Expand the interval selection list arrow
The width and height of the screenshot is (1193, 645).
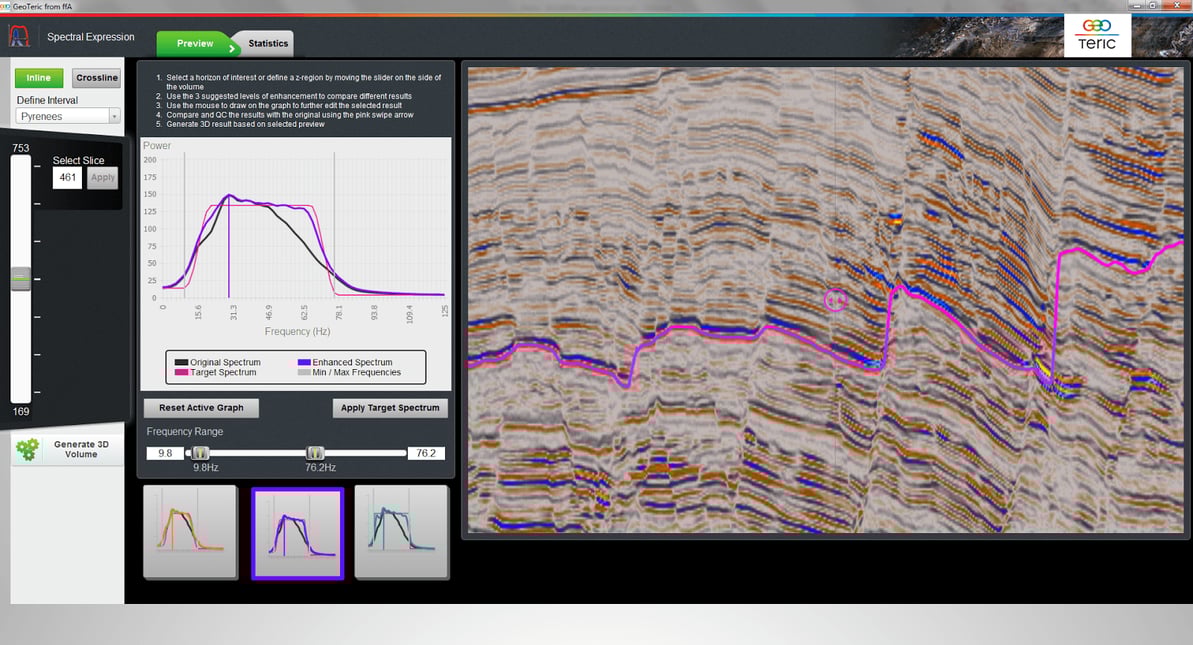click(113, 115)
